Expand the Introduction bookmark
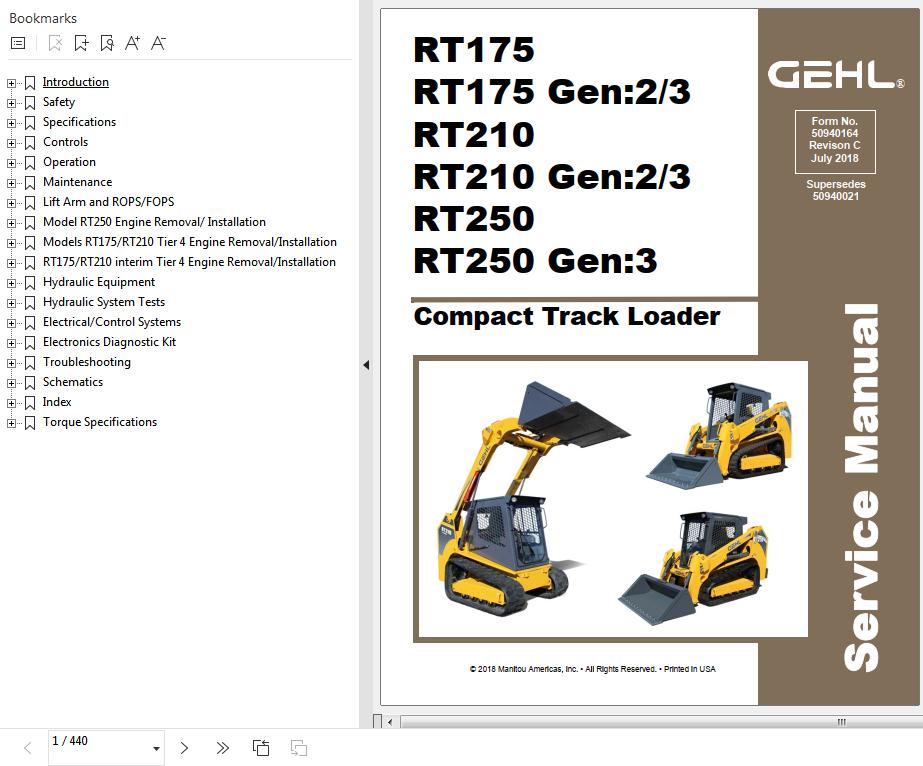The image size is (923, 766). 11,83
